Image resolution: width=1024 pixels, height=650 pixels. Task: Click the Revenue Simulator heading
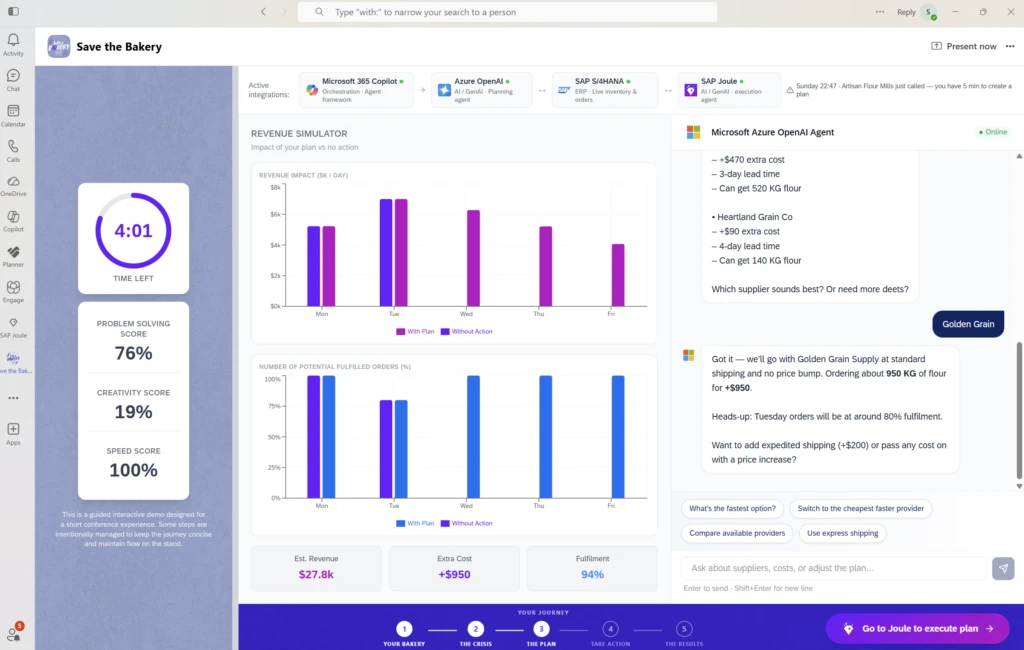tap(299, 133)
